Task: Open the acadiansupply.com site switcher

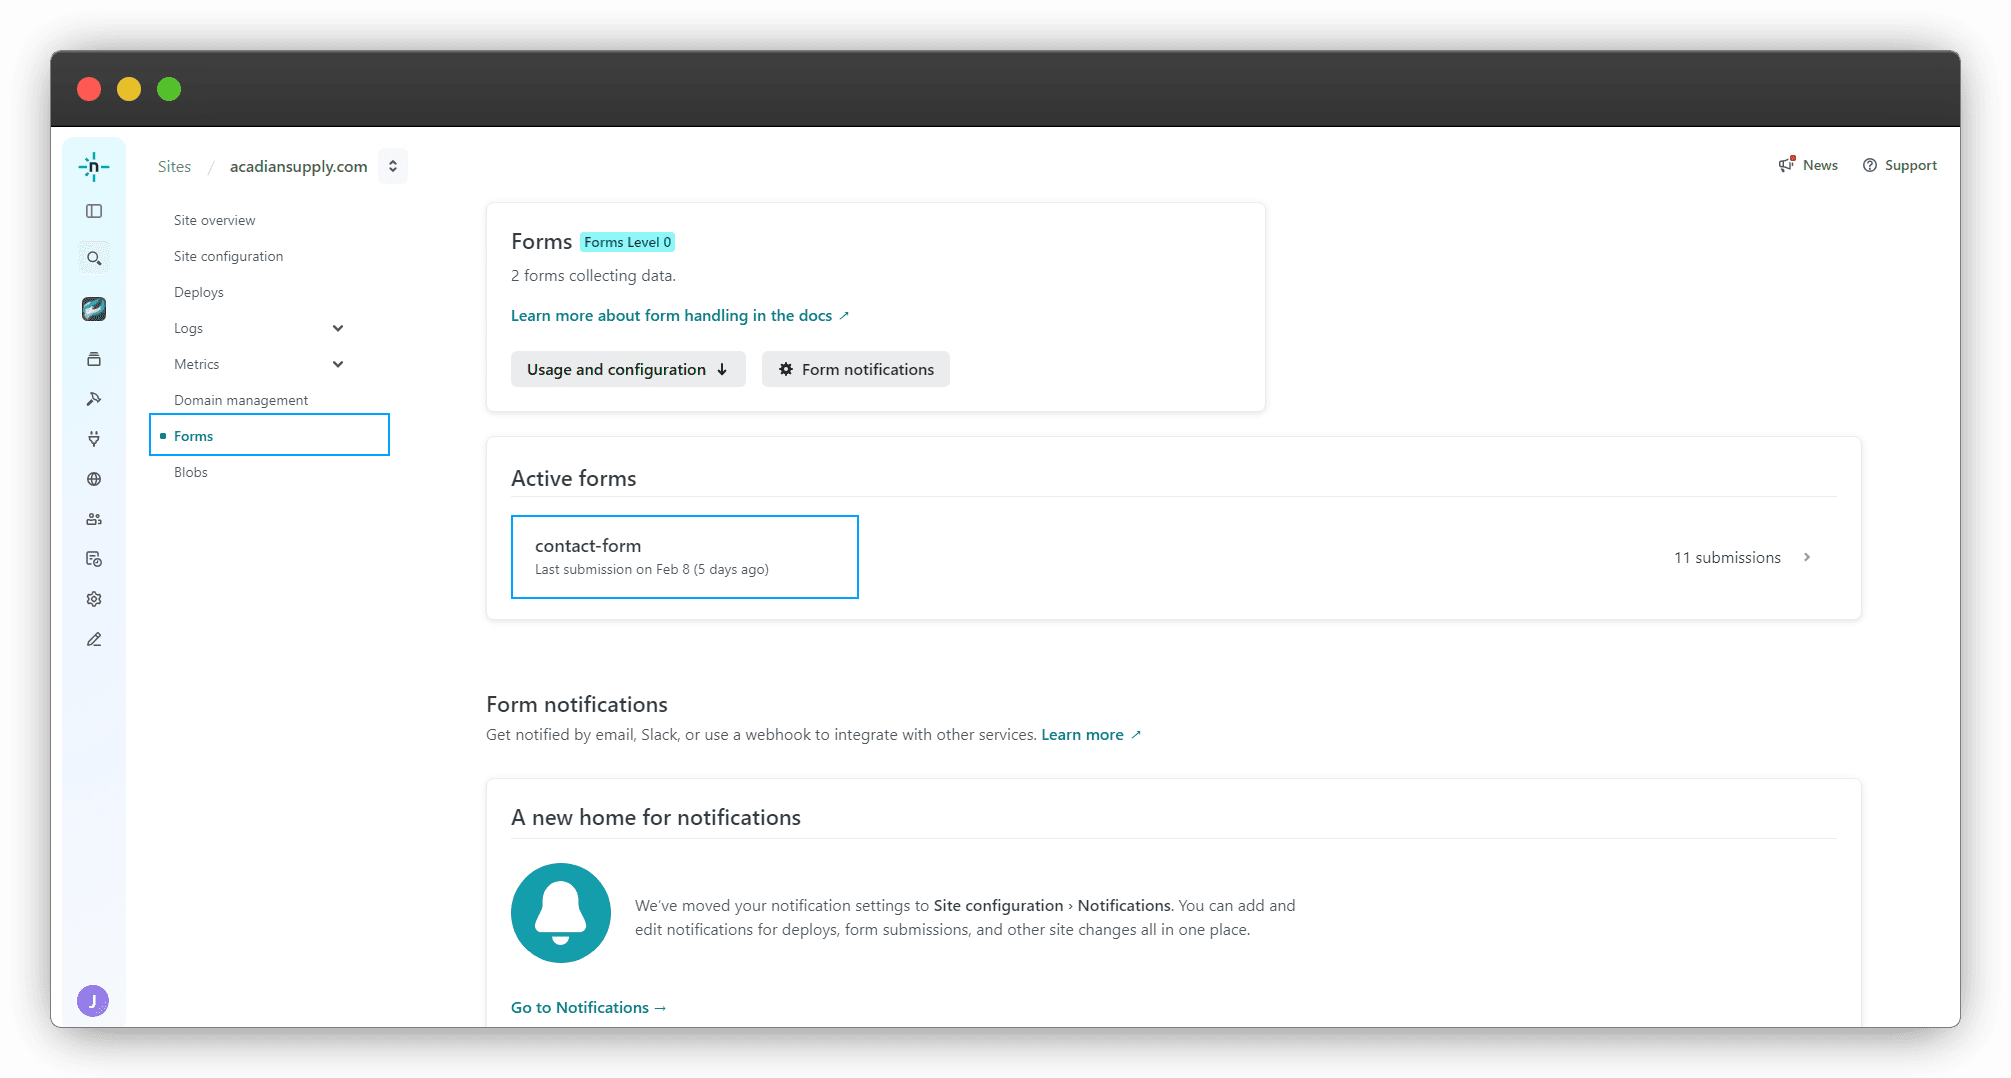Action: point(393,166)
